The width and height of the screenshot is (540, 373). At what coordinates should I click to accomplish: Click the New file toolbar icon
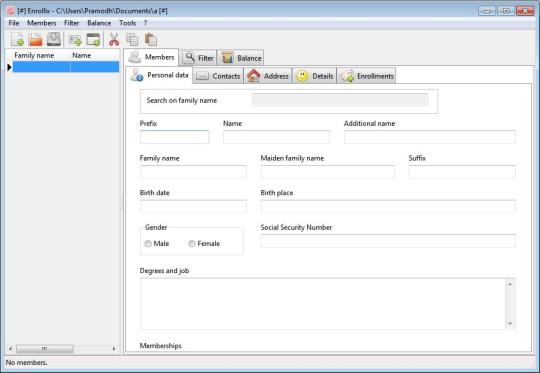coord(17,40)
